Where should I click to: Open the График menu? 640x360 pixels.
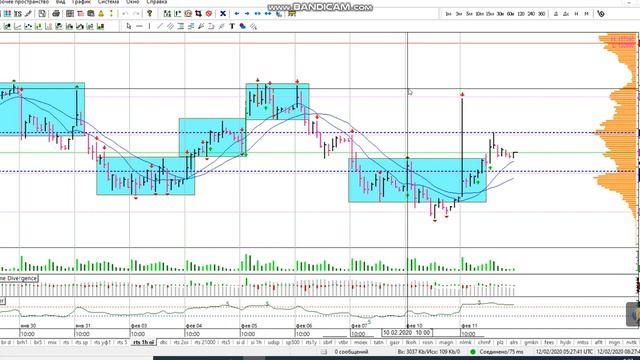click(x=81, y=2)
